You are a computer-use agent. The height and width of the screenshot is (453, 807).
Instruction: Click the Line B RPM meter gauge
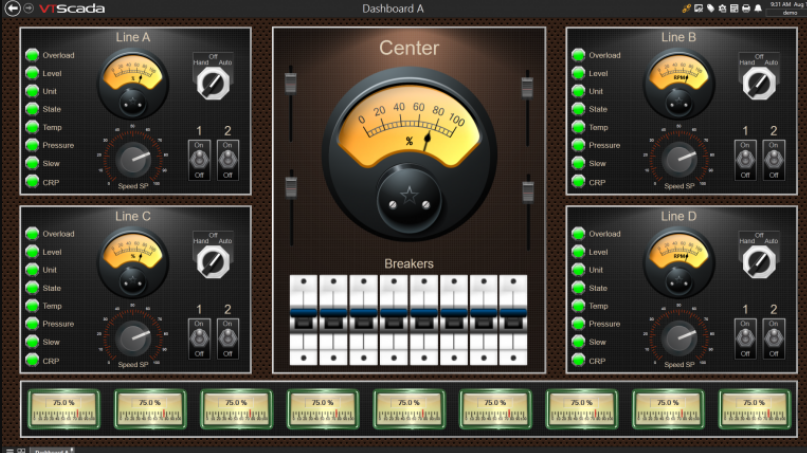click(679, 84)
